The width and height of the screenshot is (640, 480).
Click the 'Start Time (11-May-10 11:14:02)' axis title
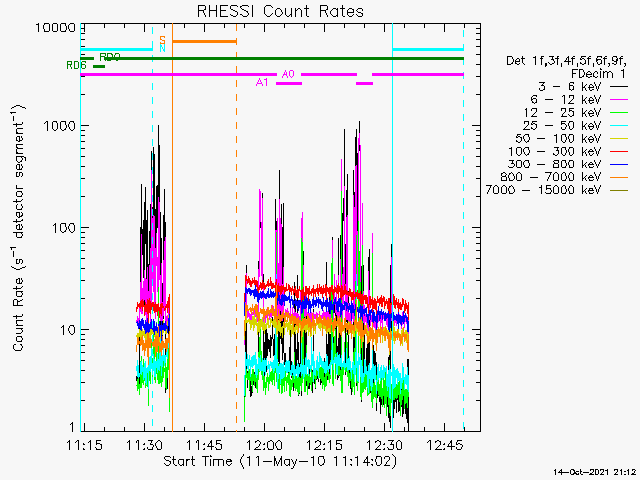click(280, 462)
